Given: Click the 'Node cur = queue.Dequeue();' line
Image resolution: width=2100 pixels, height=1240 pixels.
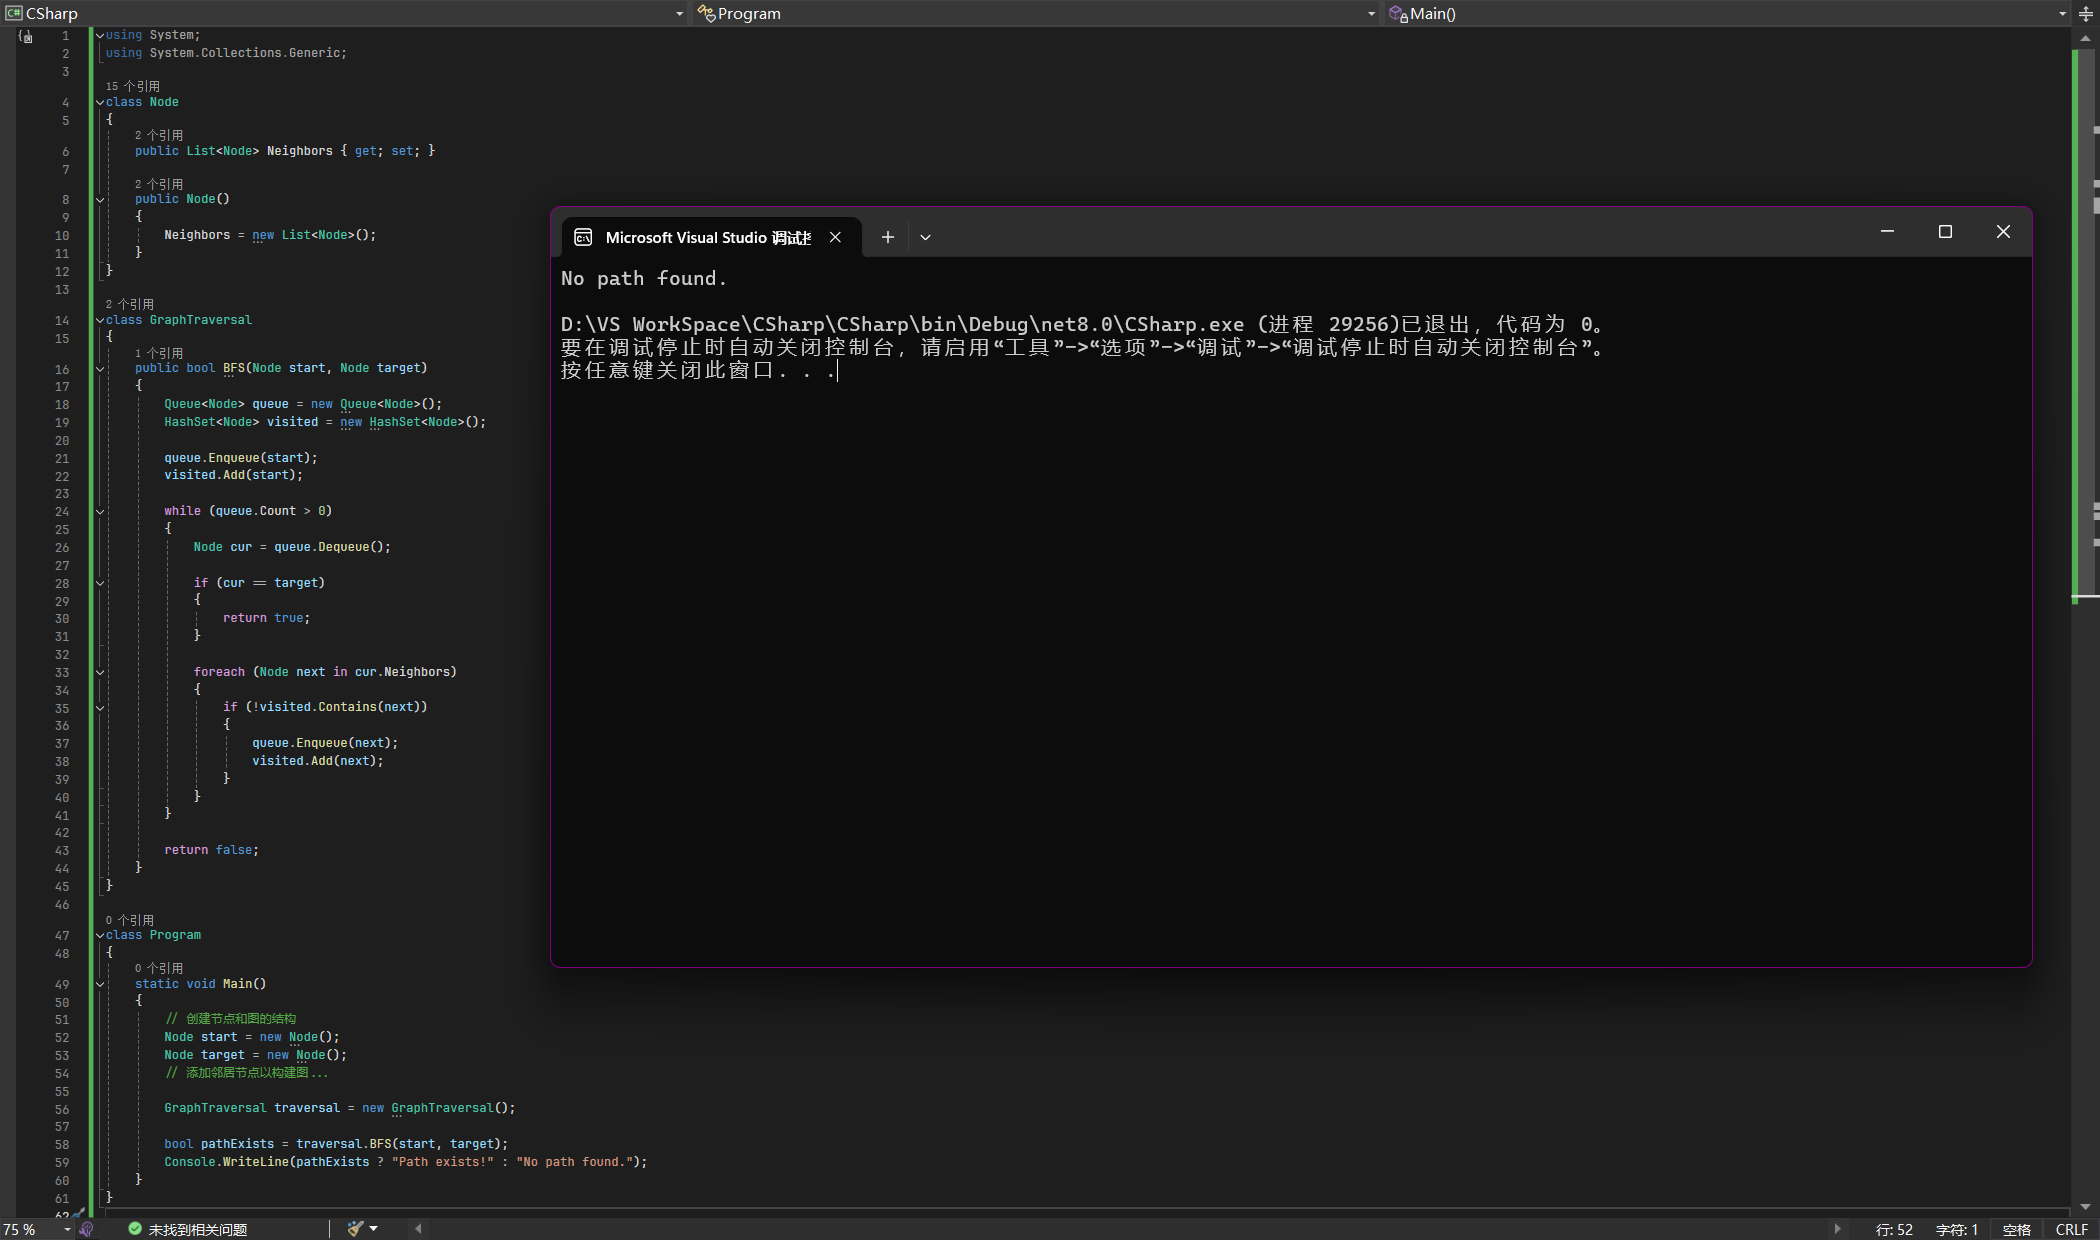Looking at the screenshot, I should click(292, 547).
